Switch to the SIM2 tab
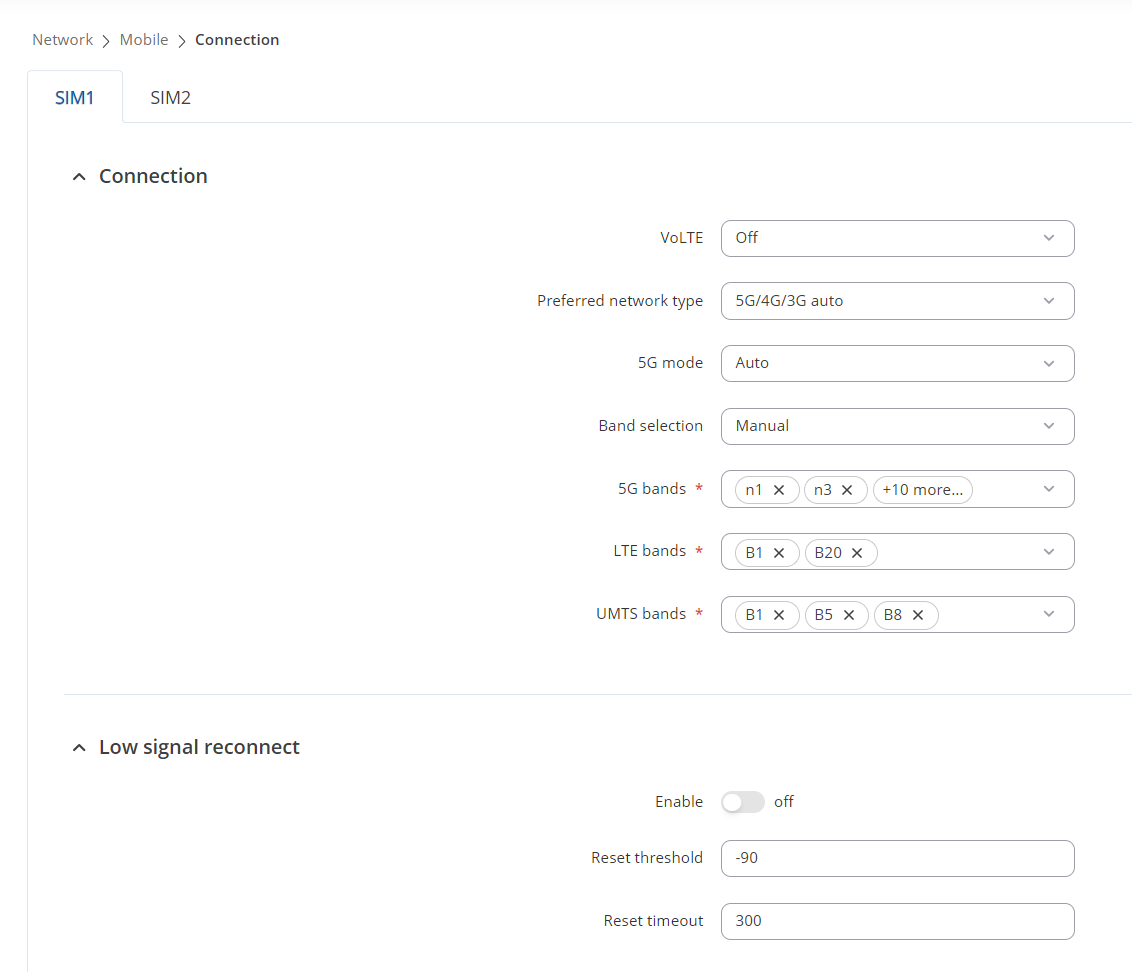Viewport: 1132px width, 972px height. click(x=170, y=98)
